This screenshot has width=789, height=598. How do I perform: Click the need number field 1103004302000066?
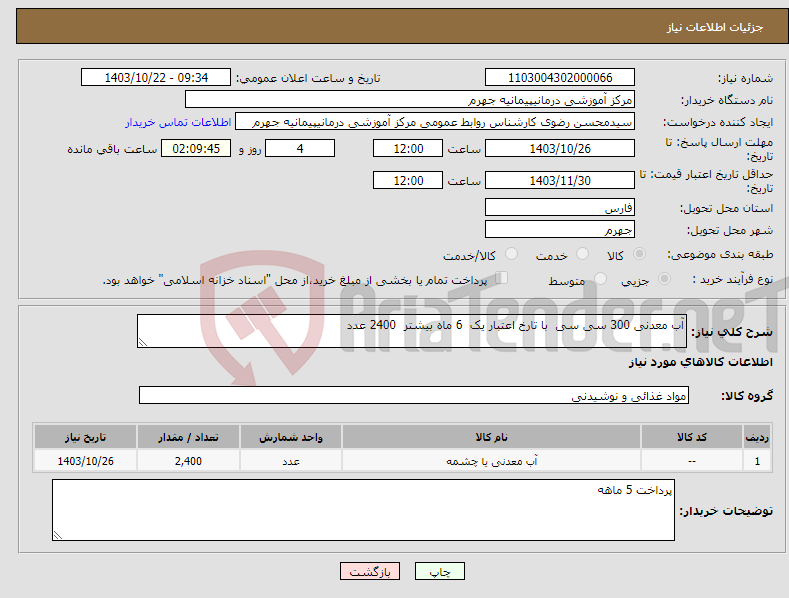point(560,78)
